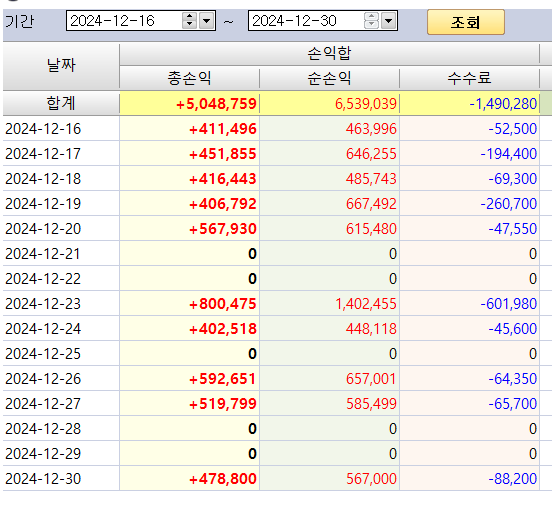
Task: Click 순손익 value 615,480
Action: (x=371, y=229)
